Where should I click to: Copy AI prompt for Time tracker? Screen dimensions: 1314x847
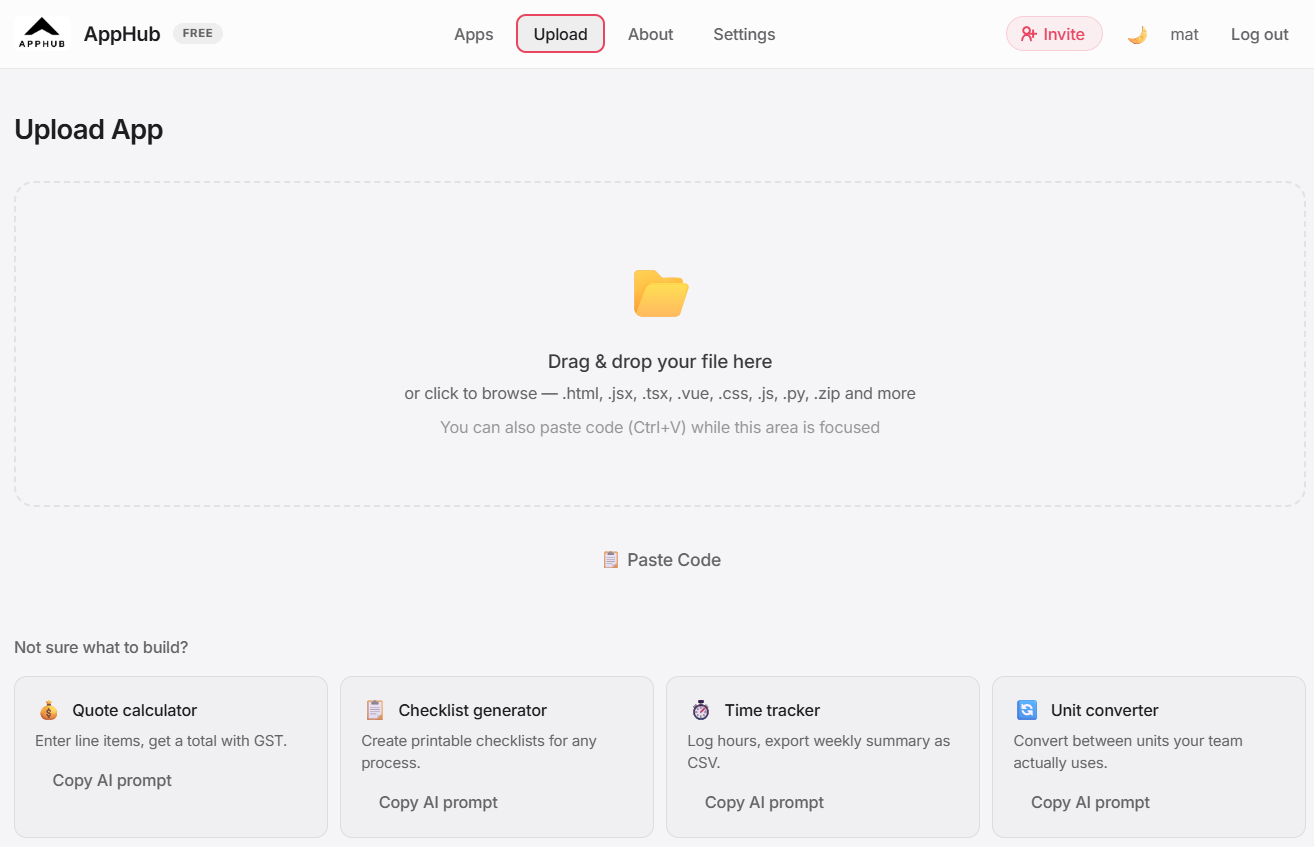[x=764, y=802]
